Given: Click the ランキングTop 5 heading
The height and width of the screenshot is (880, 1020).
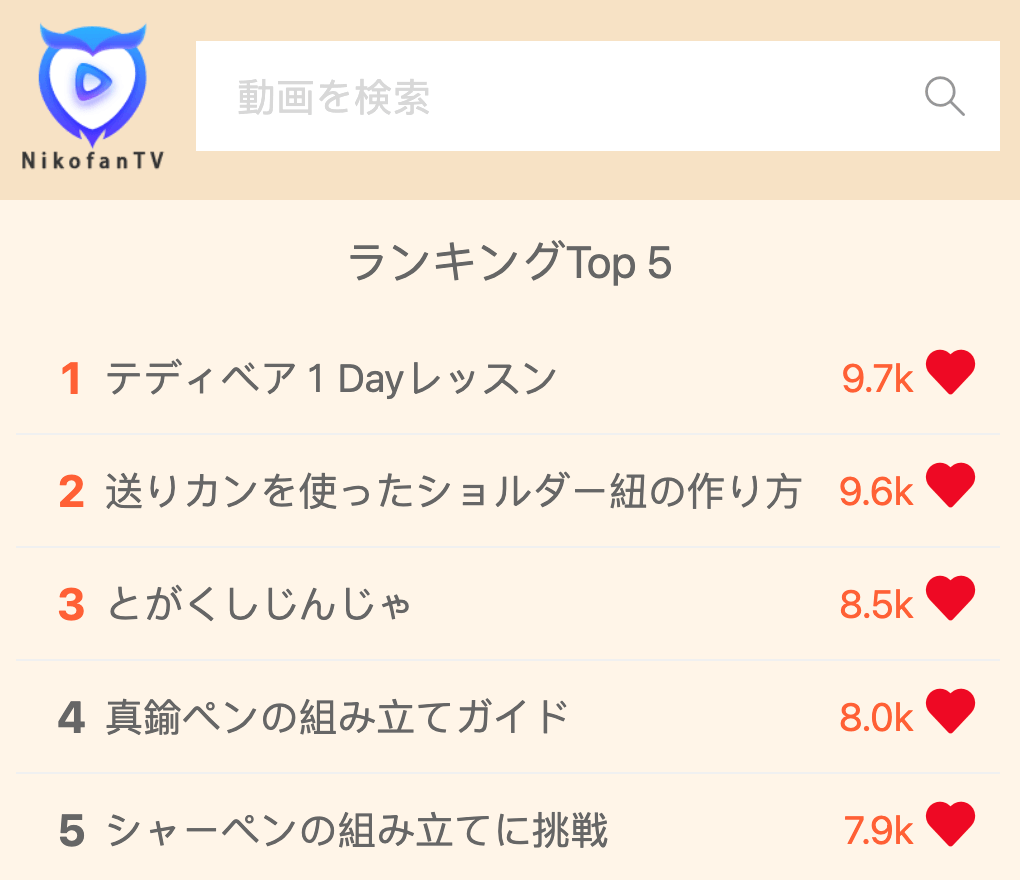Looking at the screenshot, I should (510, 262).
